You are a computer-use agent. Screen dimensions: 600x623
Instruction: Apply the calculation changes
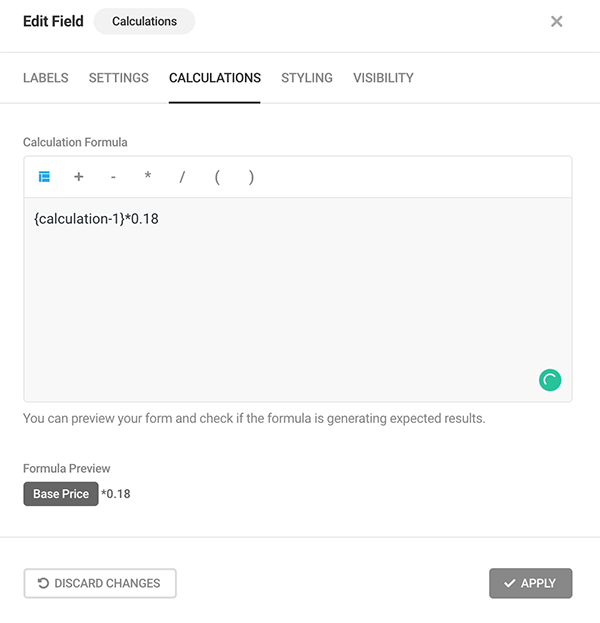530,583
